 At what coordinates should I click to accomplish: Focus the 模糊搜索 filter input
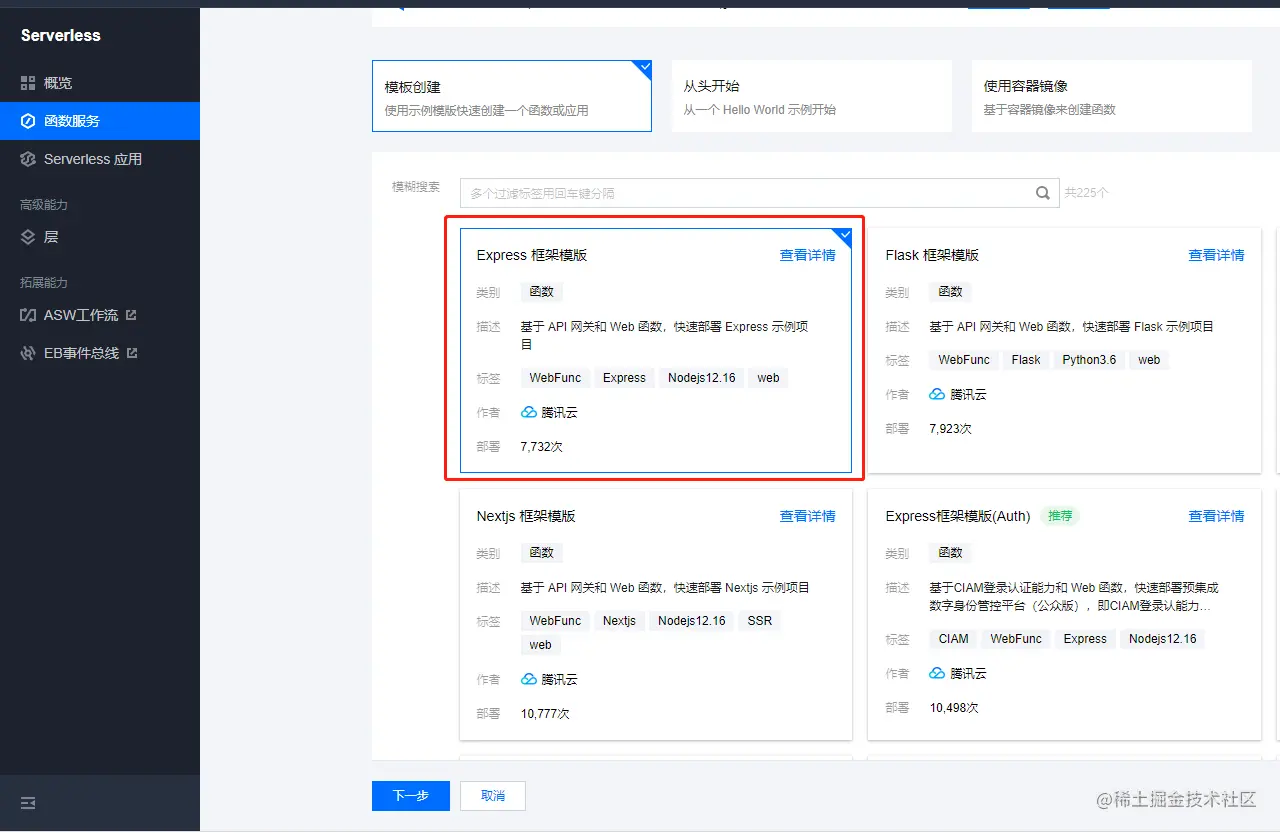[759, 193]
